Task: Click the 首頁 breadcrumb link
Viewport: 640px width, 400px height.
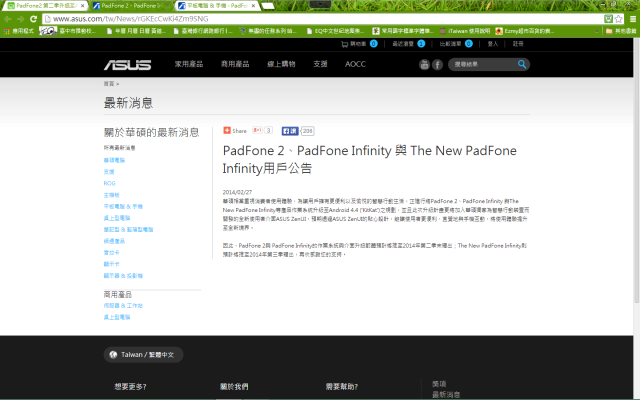Action: tap(109, 84)
